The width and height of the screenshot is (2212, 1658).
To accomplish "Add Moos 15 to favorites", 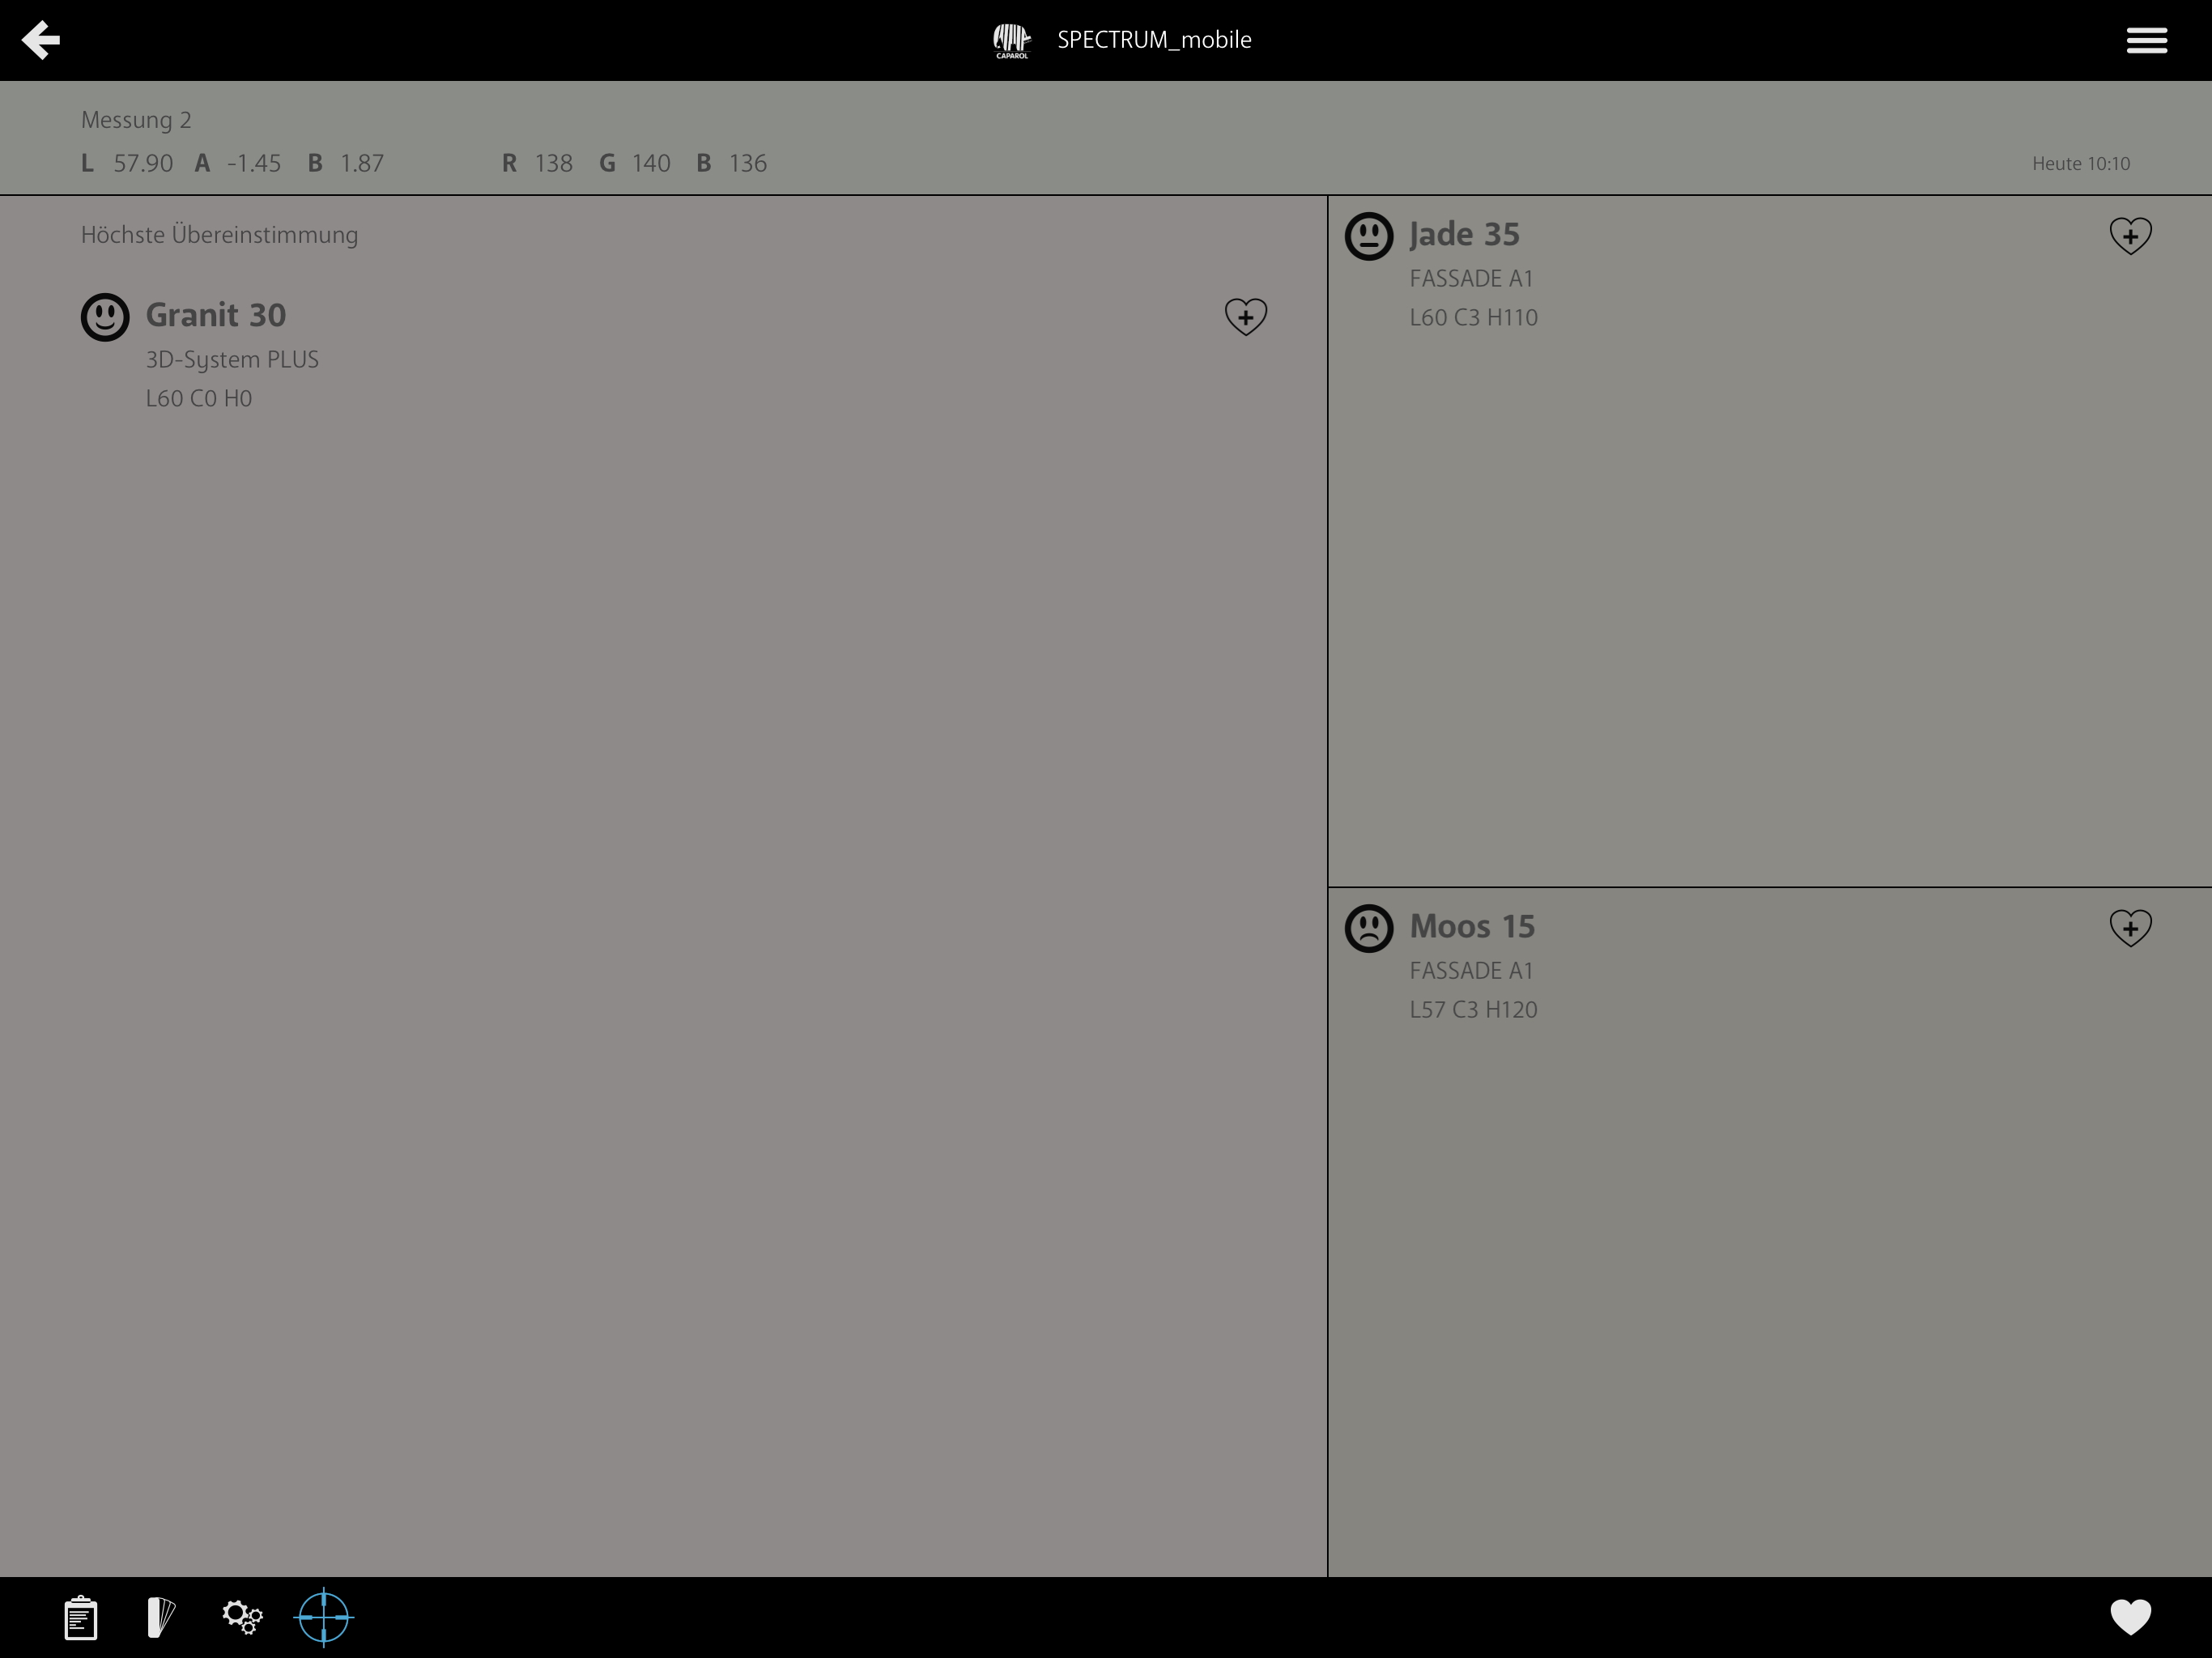I will click(2130, 928).
